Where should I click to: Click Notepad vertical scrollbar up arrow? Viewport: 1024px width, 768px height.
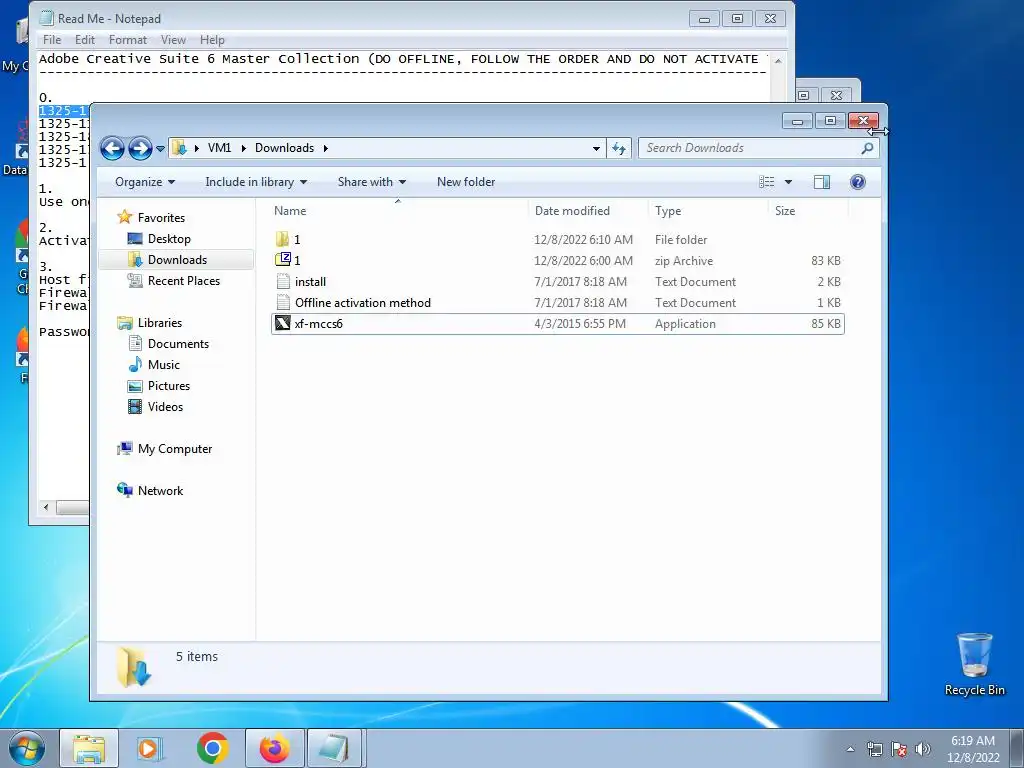pyautogui.click(x=778, y=60)
